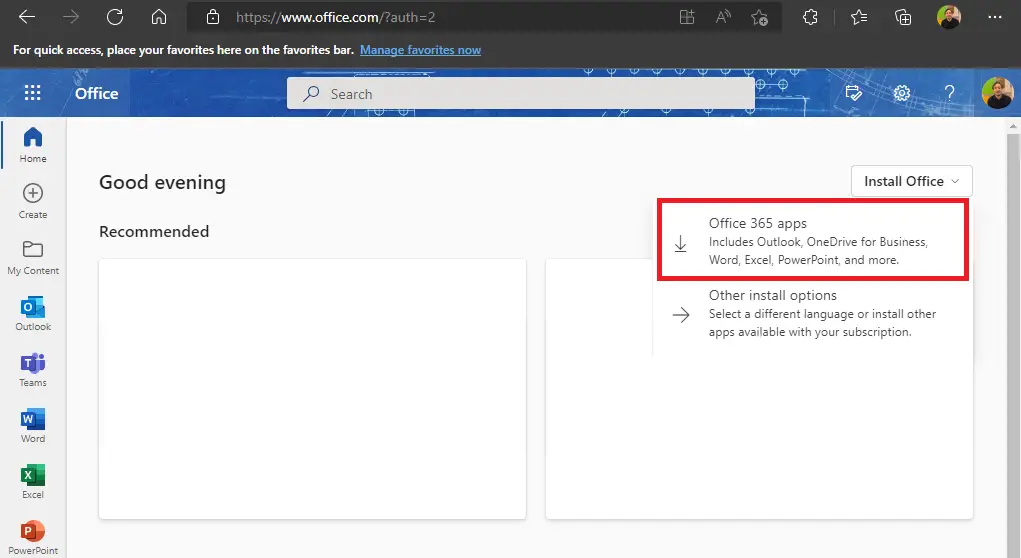View site info via lock icon
This screenshot has width=1021, height=558.
(x=213, y=18)
